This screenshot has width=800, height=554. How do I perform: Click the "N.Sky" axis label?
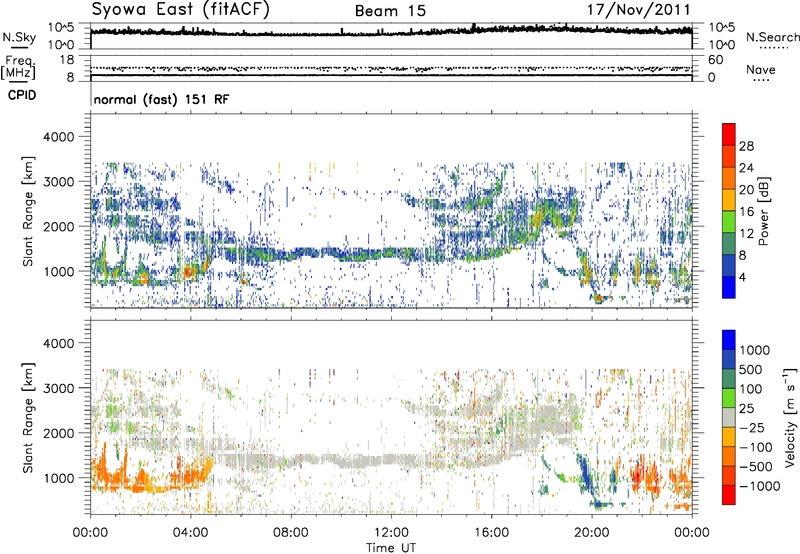(19, 37)
